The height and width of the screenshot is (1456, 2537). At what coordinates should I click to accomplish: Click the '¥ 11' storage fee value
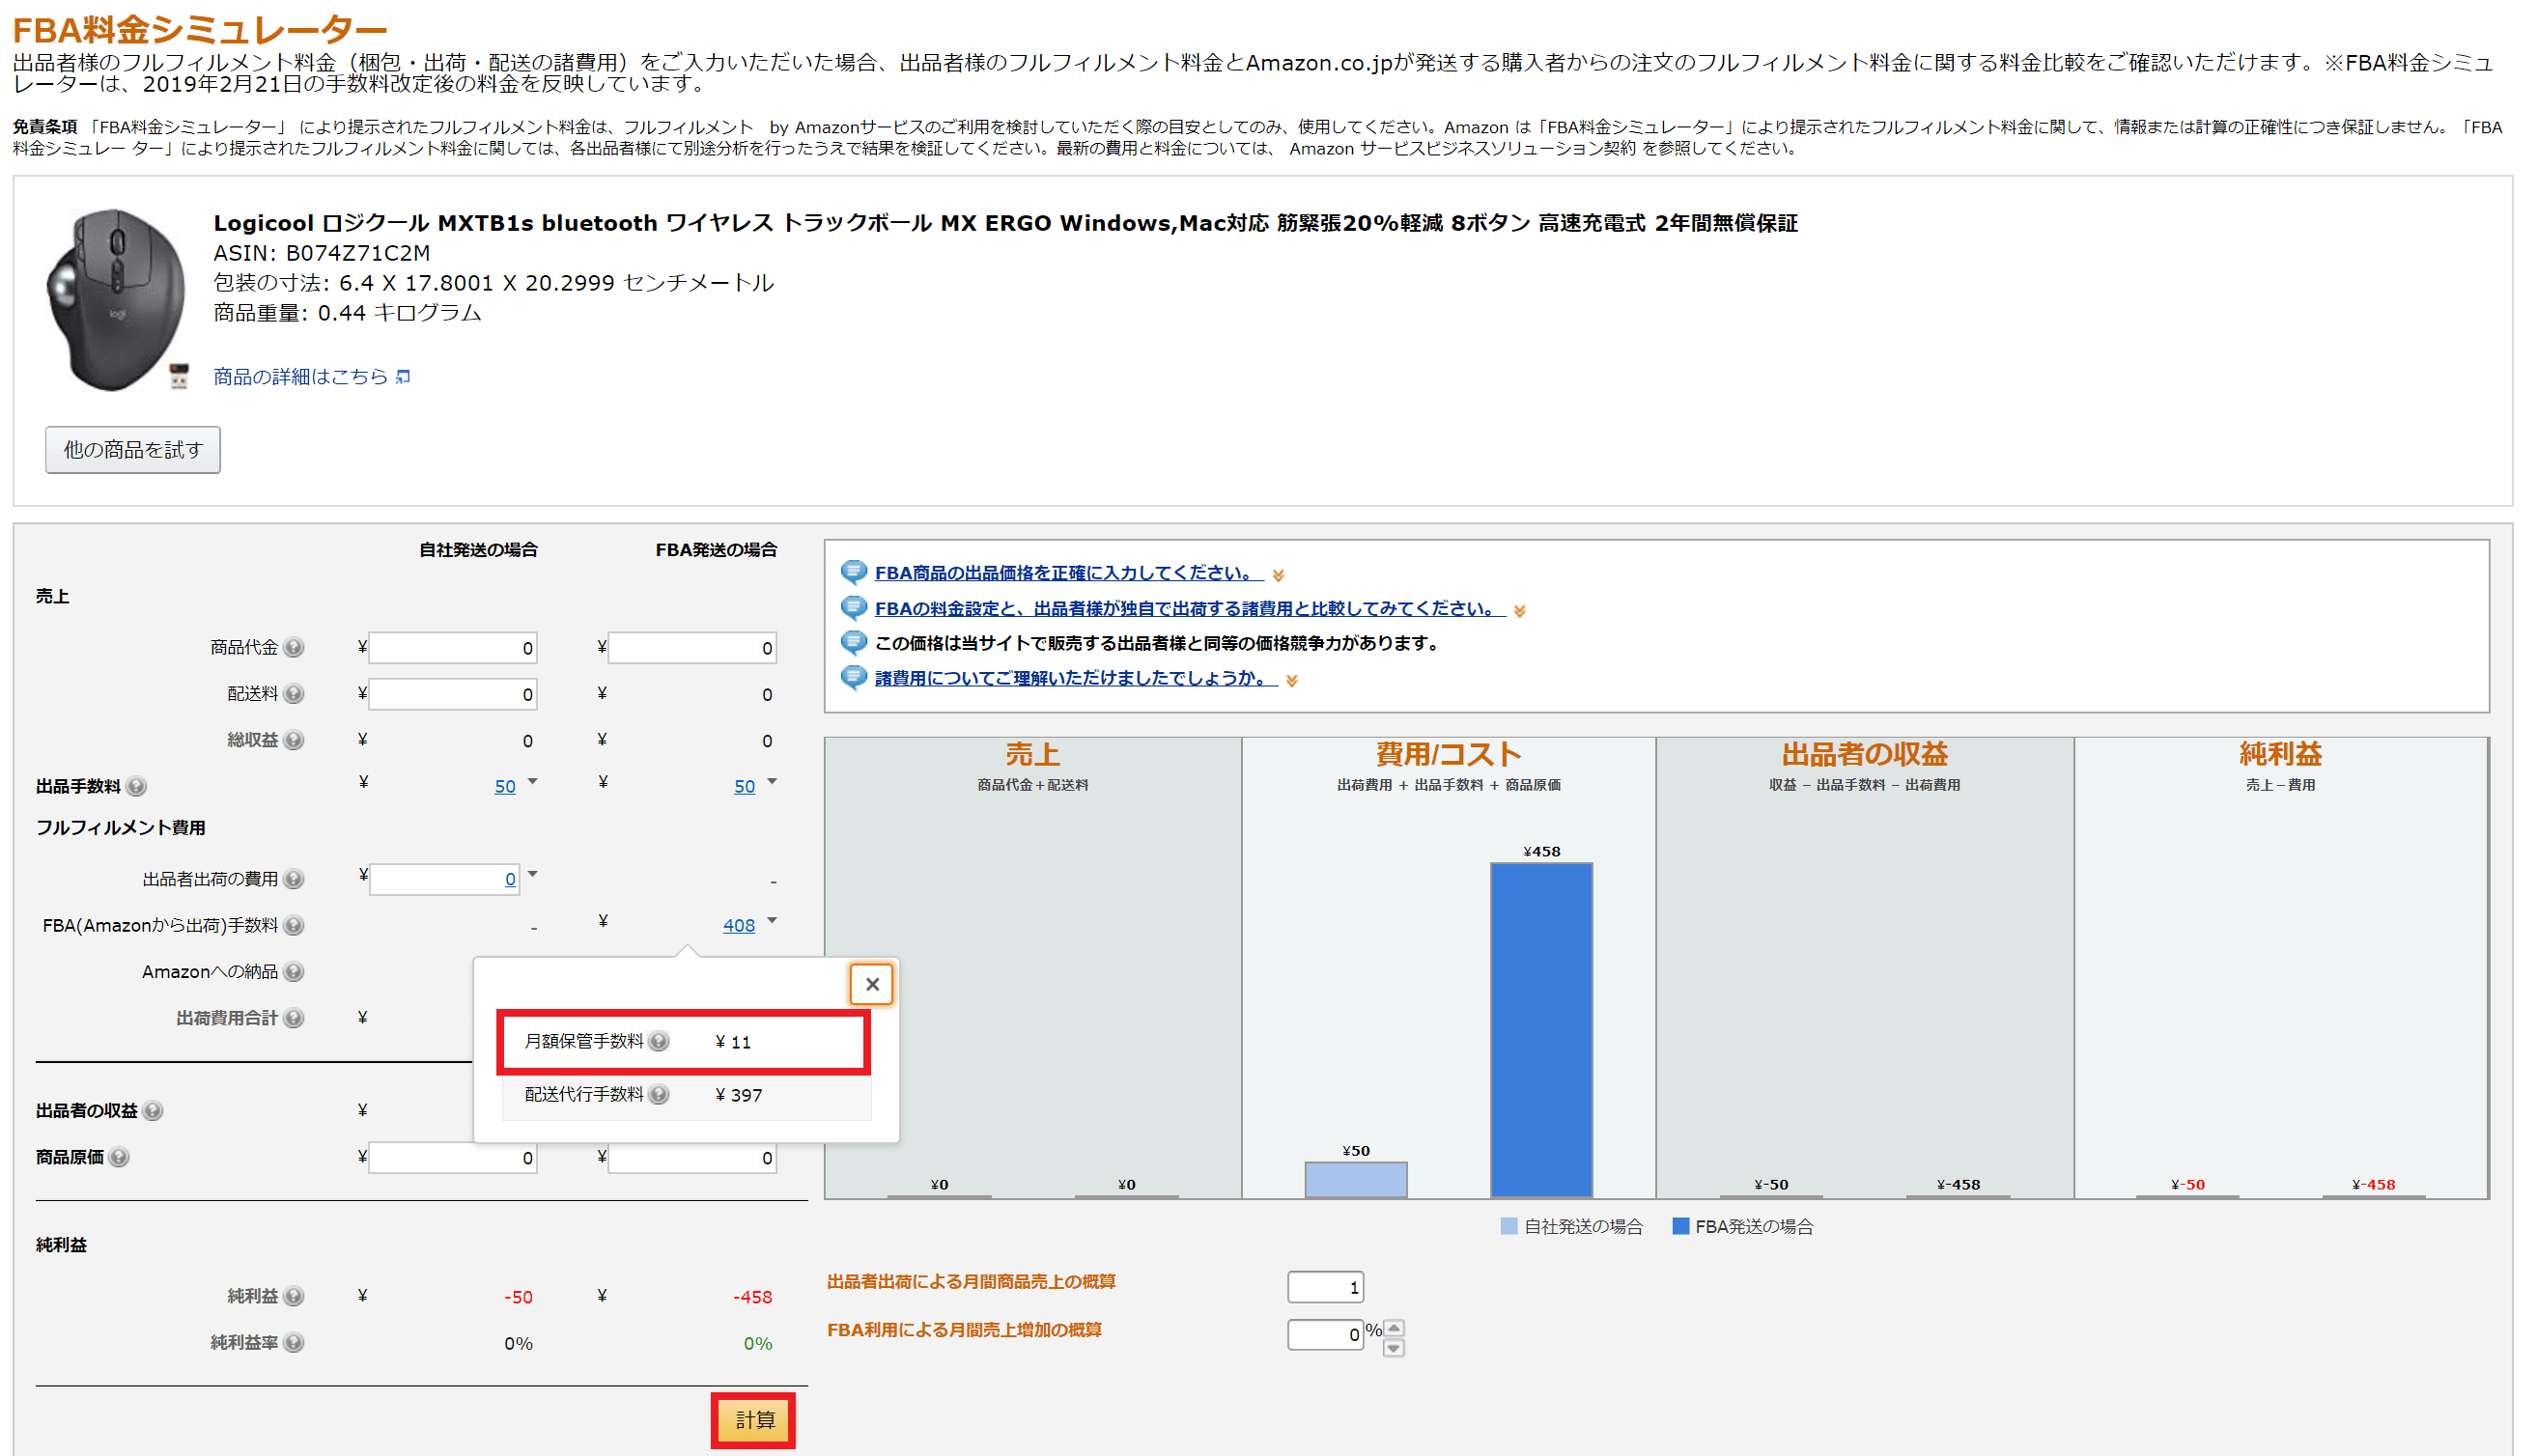tap(733, 1043)
